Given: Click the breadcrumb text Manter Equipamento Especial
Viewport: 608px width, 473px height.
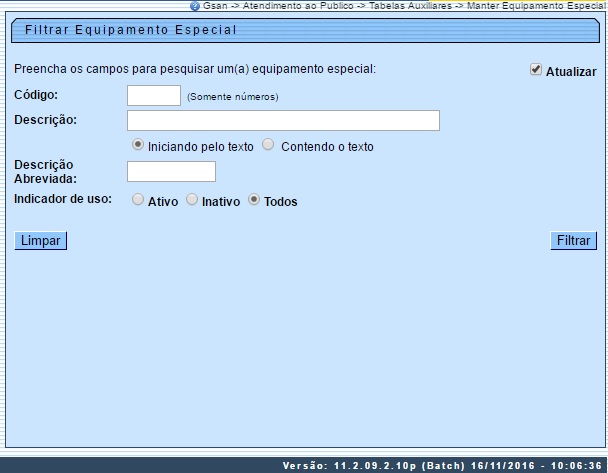Looking at the screenshot, I should point(536,6).
